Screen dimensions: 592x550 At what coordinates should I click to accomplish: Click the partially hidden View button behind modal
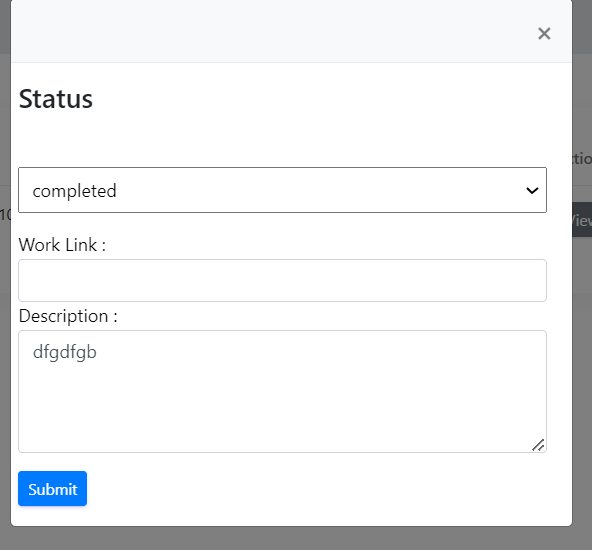click(582, 220)
